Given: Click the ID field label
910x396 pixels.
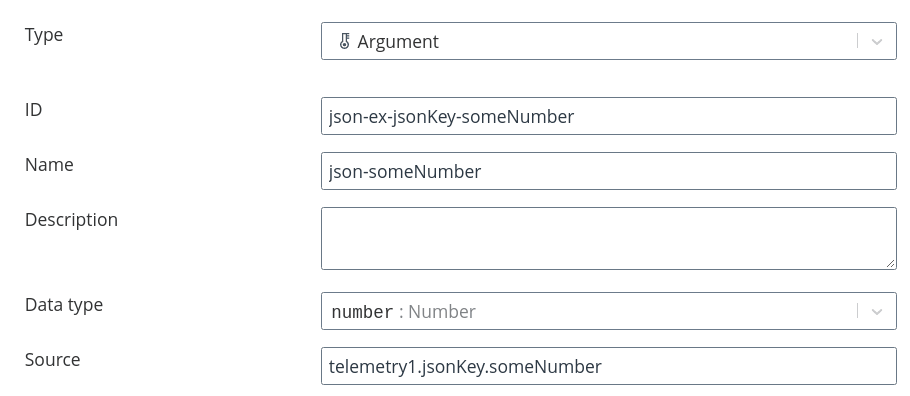Looking at the screenshot, I should pyautogui.click(x=34, y=110).
